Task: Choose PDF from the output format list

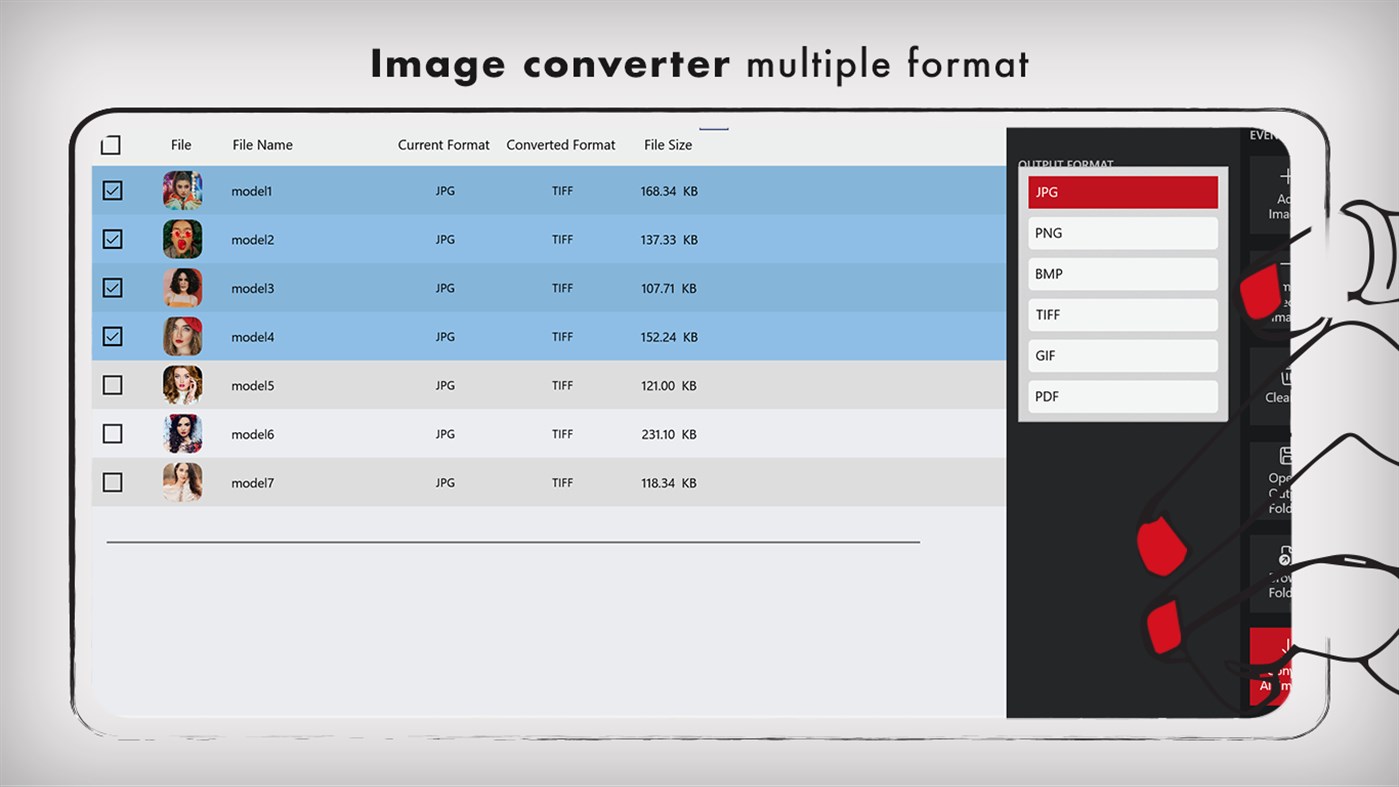Action: (1122, 396)
